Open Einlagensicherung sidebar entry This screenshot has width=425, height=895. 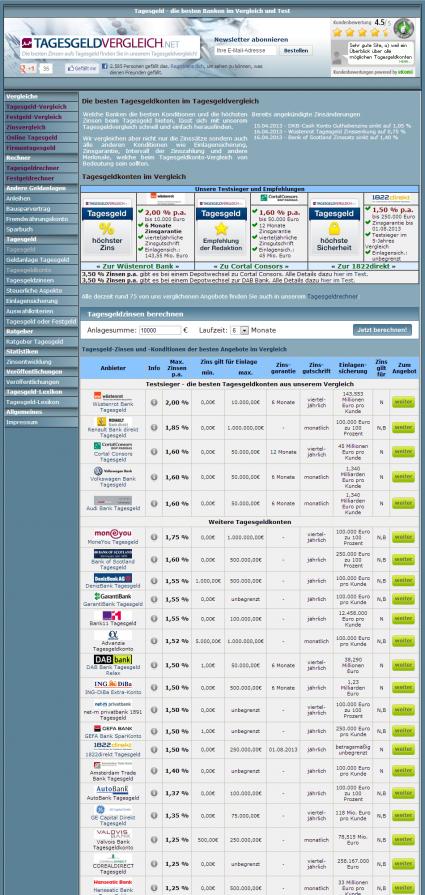click(32, 301)
